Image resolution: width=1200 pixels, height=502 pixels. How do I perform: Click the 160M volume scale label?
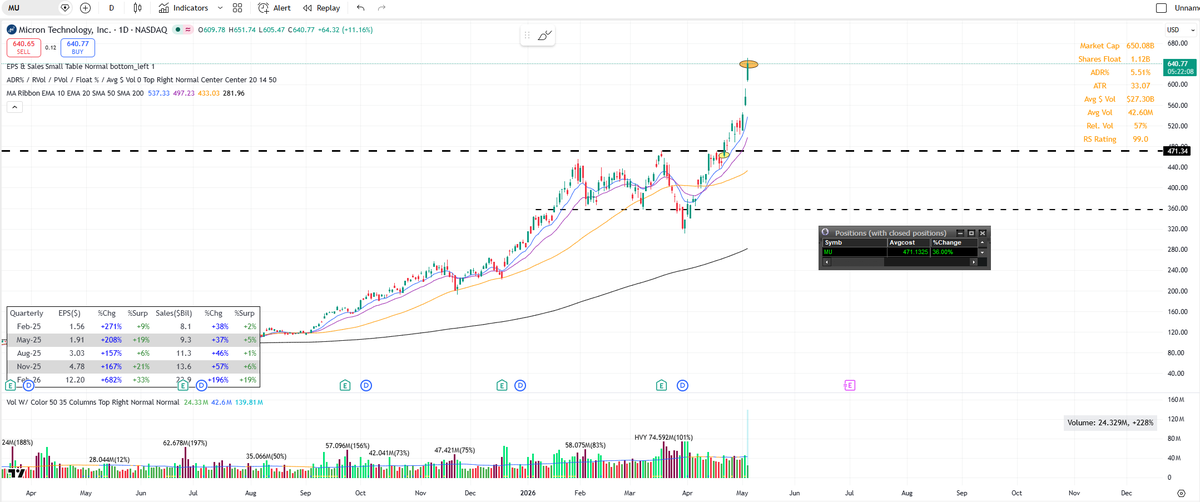point(1177,400)
